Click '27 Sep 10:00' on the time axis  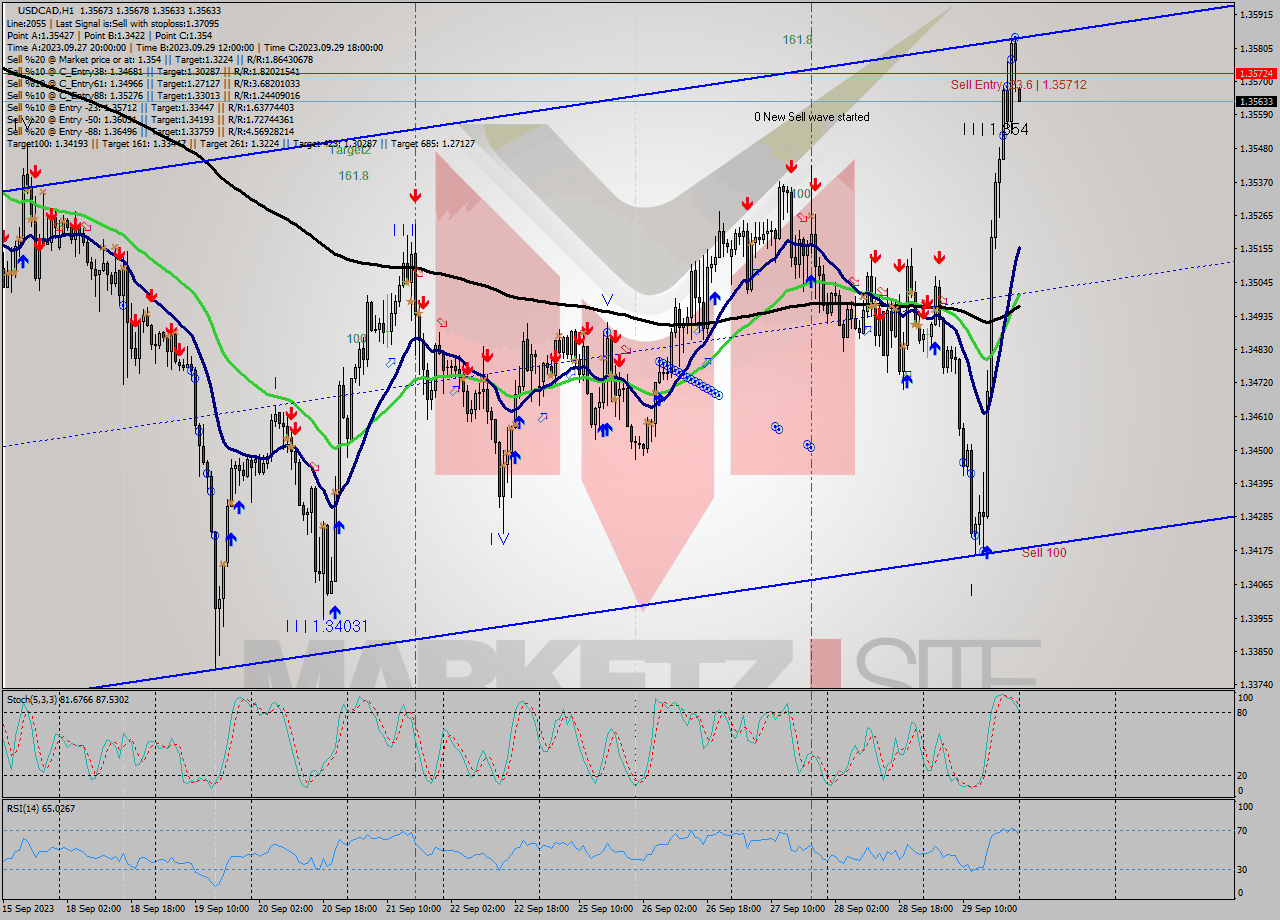[x=797, y=909]
